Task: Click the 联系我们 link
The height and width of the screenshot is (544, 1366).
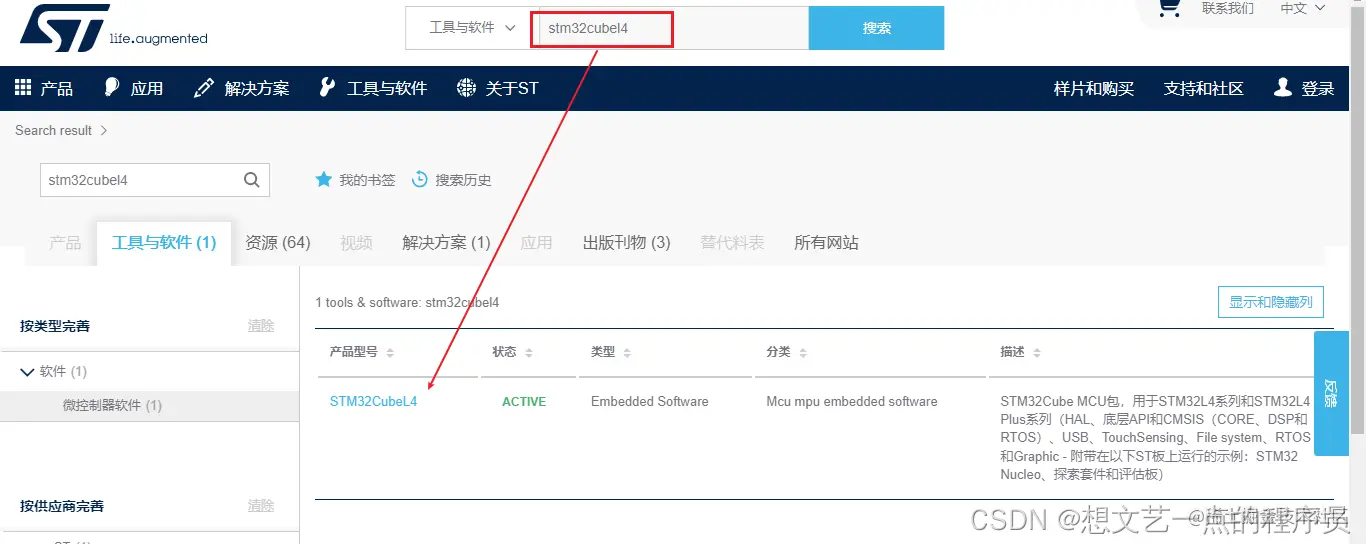Action: point(1228,8)
